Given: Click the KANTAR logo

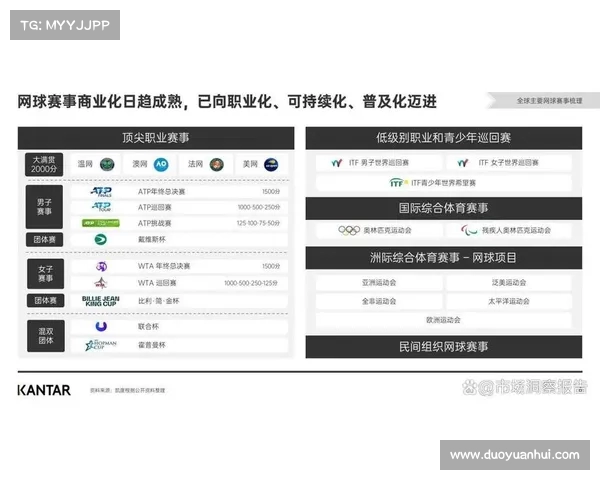Looking at the screenshot, I should point(44,390).
